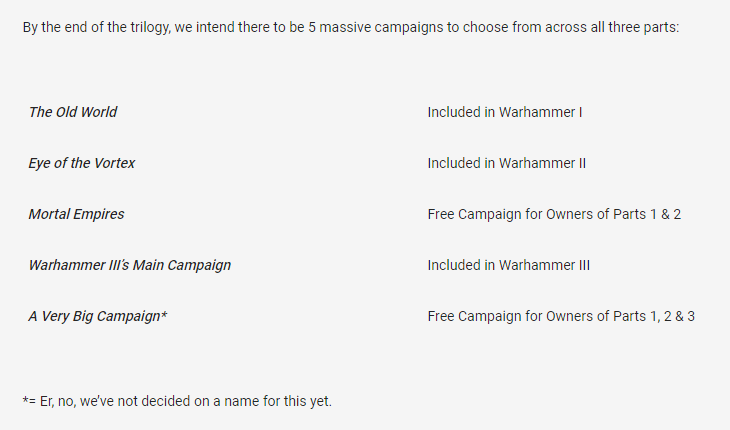Click the intro sentence about the trilogy

(x=350, y=27)
